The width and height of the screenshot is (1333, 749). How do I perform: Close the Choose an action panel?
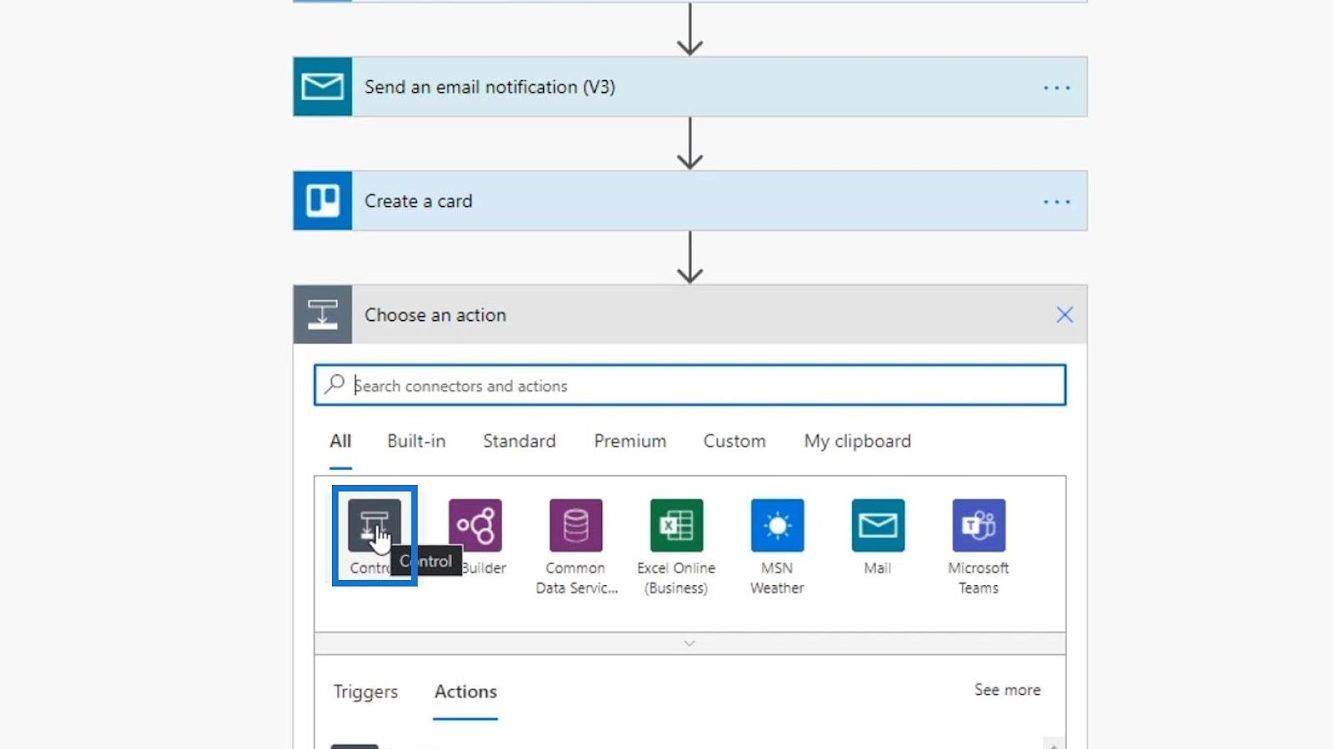1065,315
